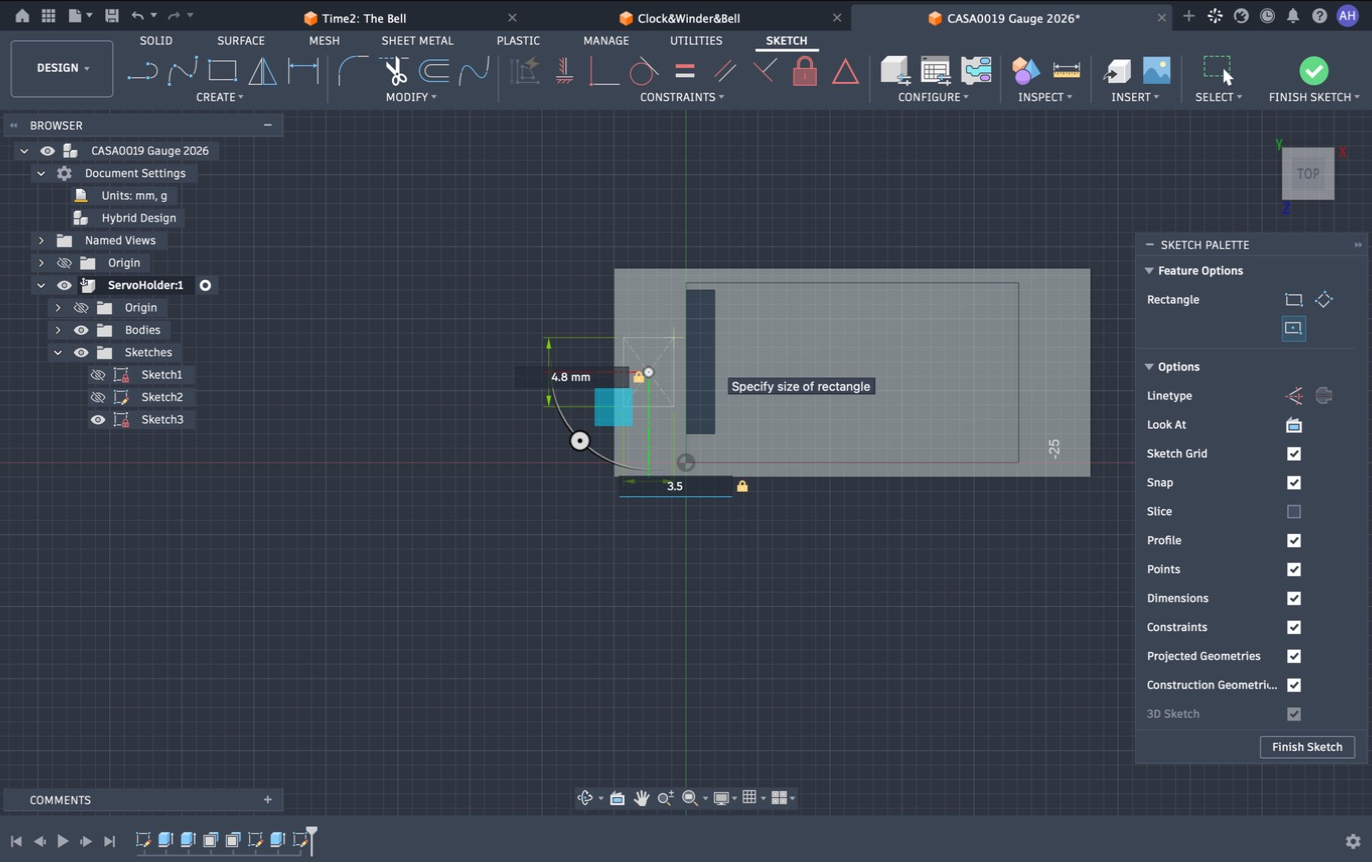
Task: Show Sketch1 via its eye icon
Action: [97, 375]
